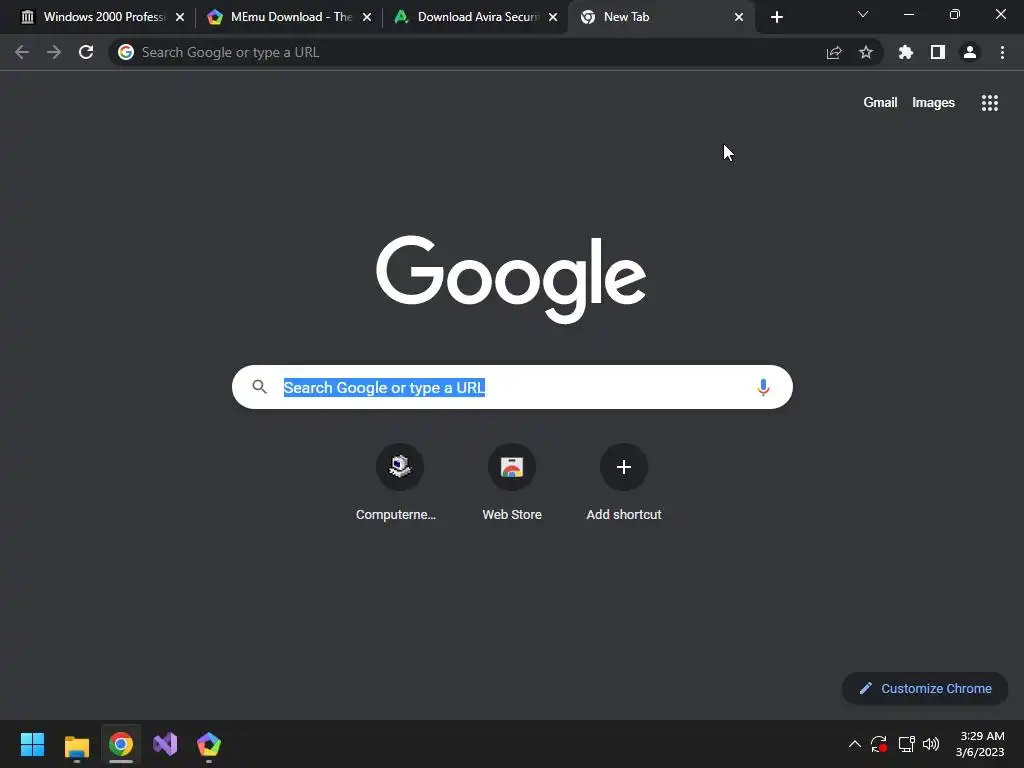The width and height of the screenshot is (1024, 768).
Task: Open a new tab with plus
Action: pyautogui.click(x=776, y=17)
